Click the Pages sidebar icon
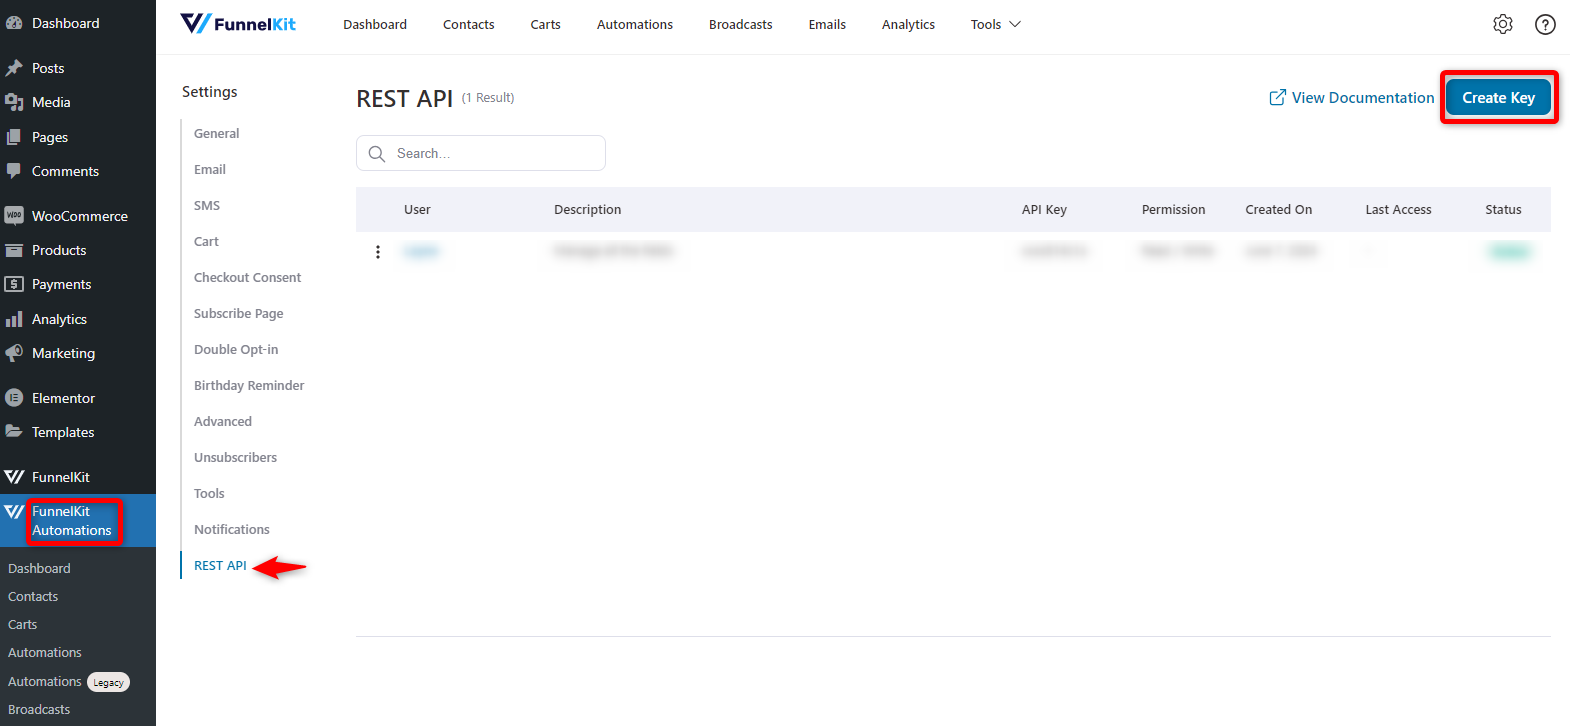This screenshot has width=1570, height=726. click(x=14, y=137)
